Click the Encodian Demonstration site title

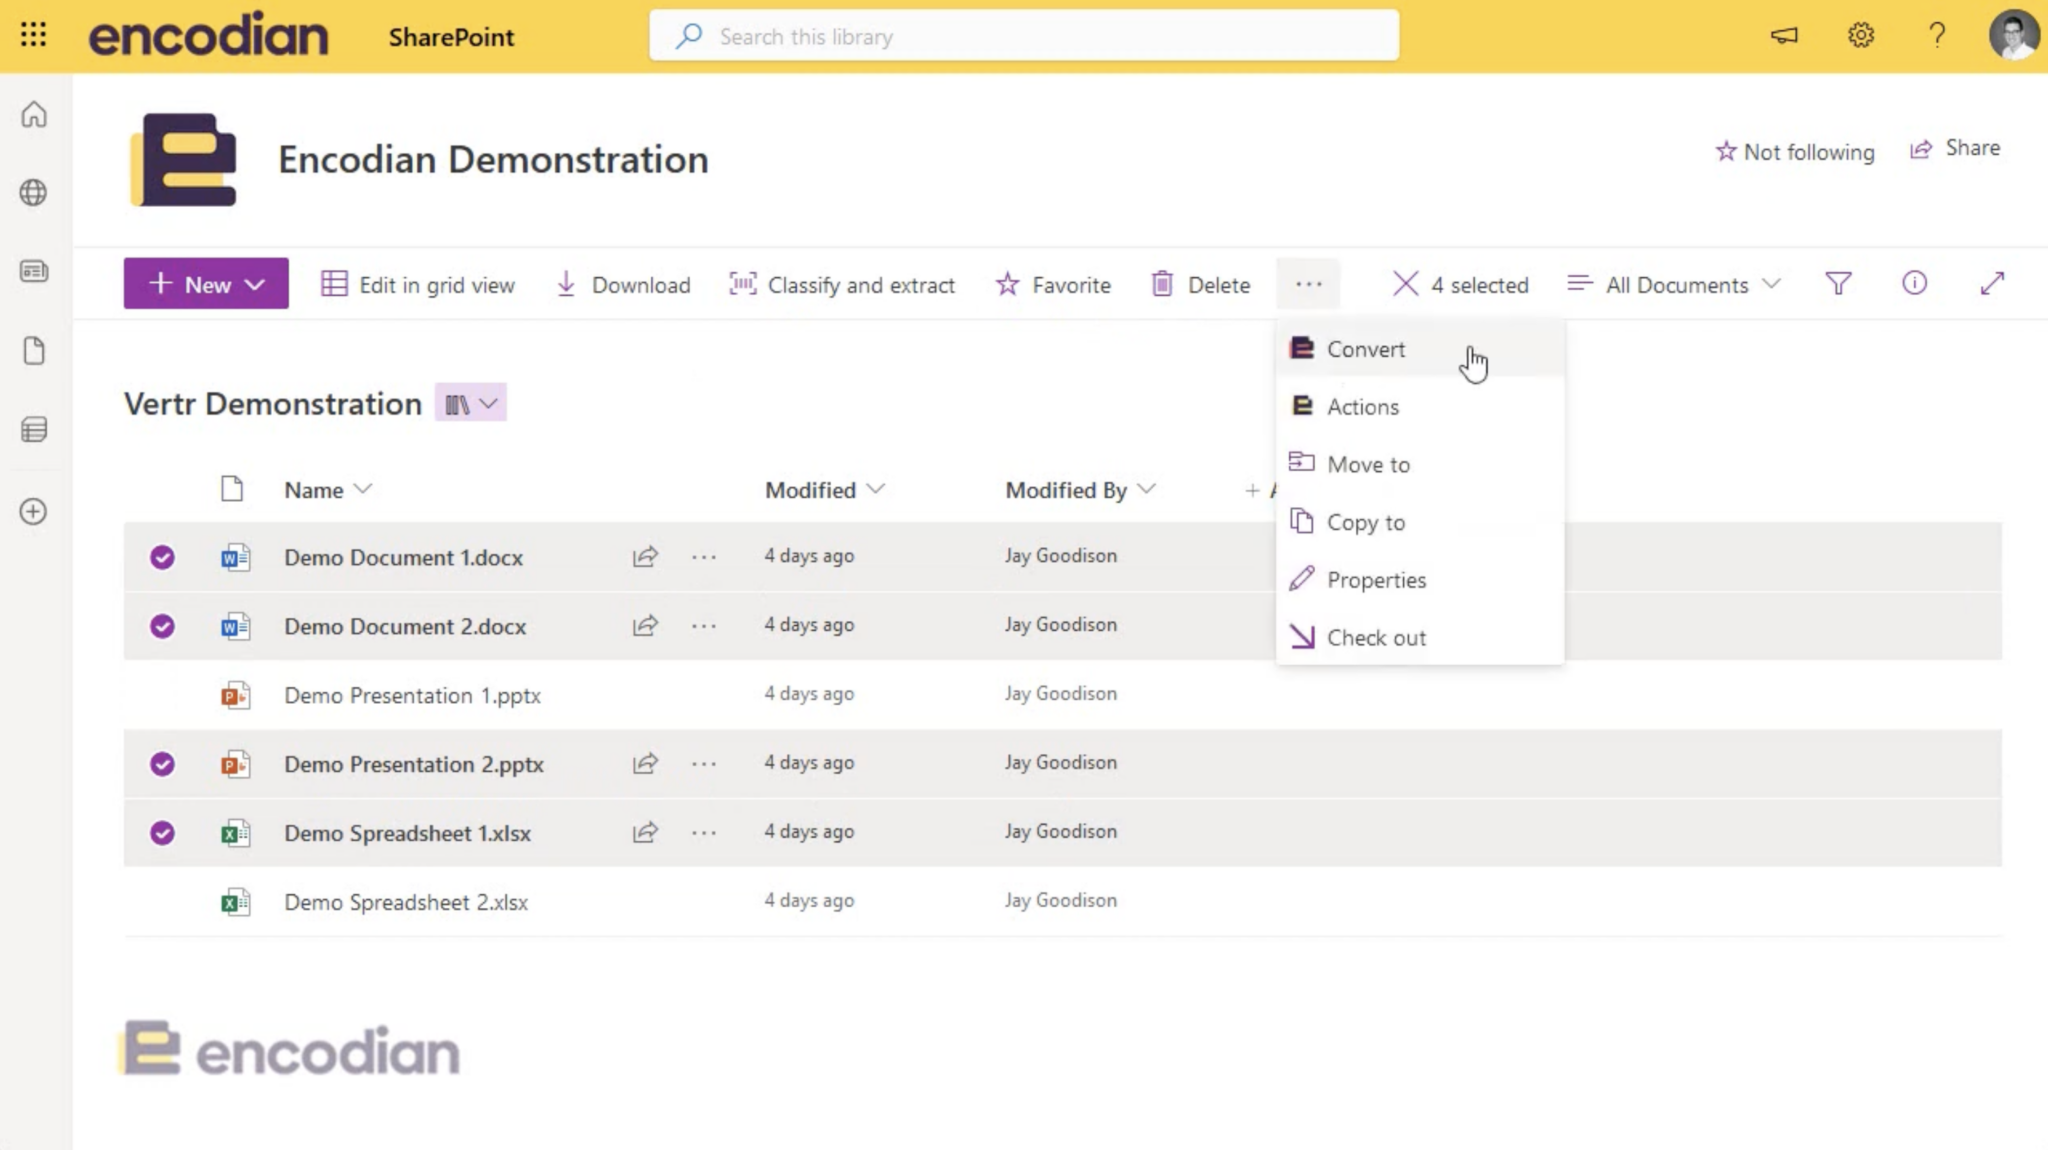click(x=493, y=159)
